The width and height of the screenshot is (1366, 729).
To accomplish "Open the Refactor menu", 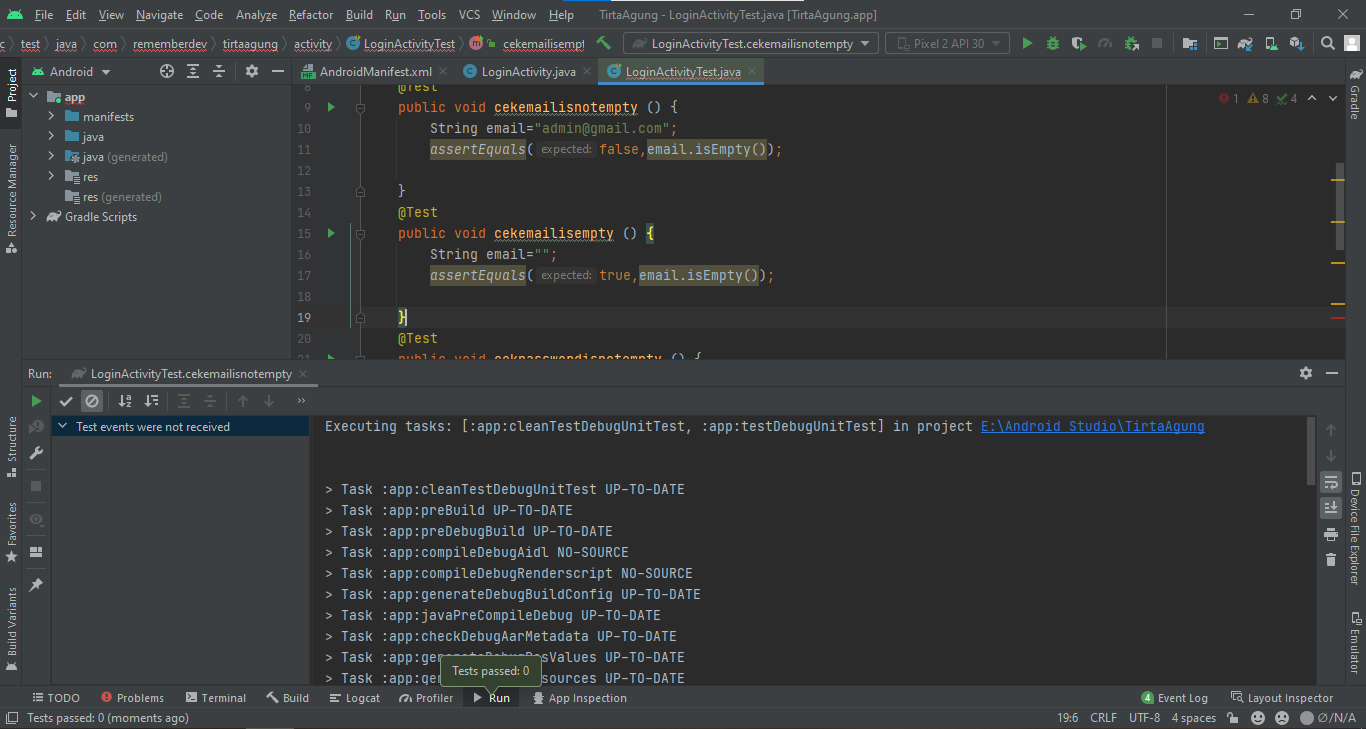I will (x=311, y=15).
